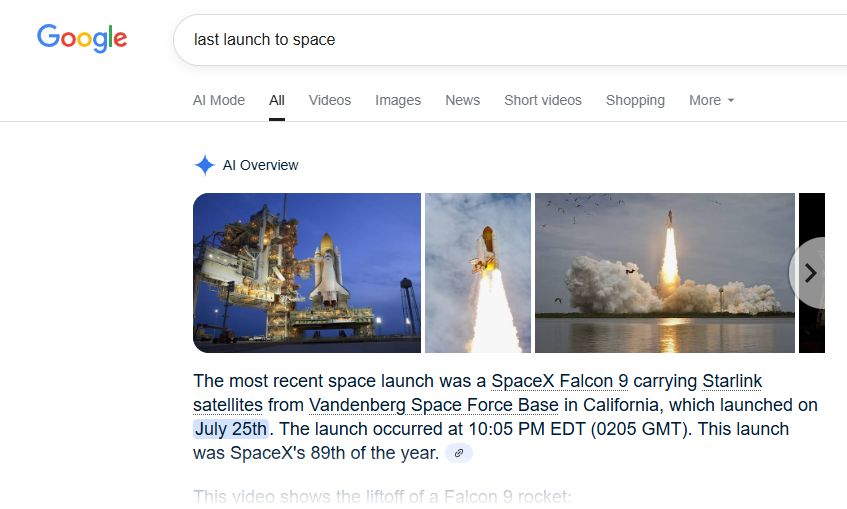View Shopping results tab

[635, 101]
